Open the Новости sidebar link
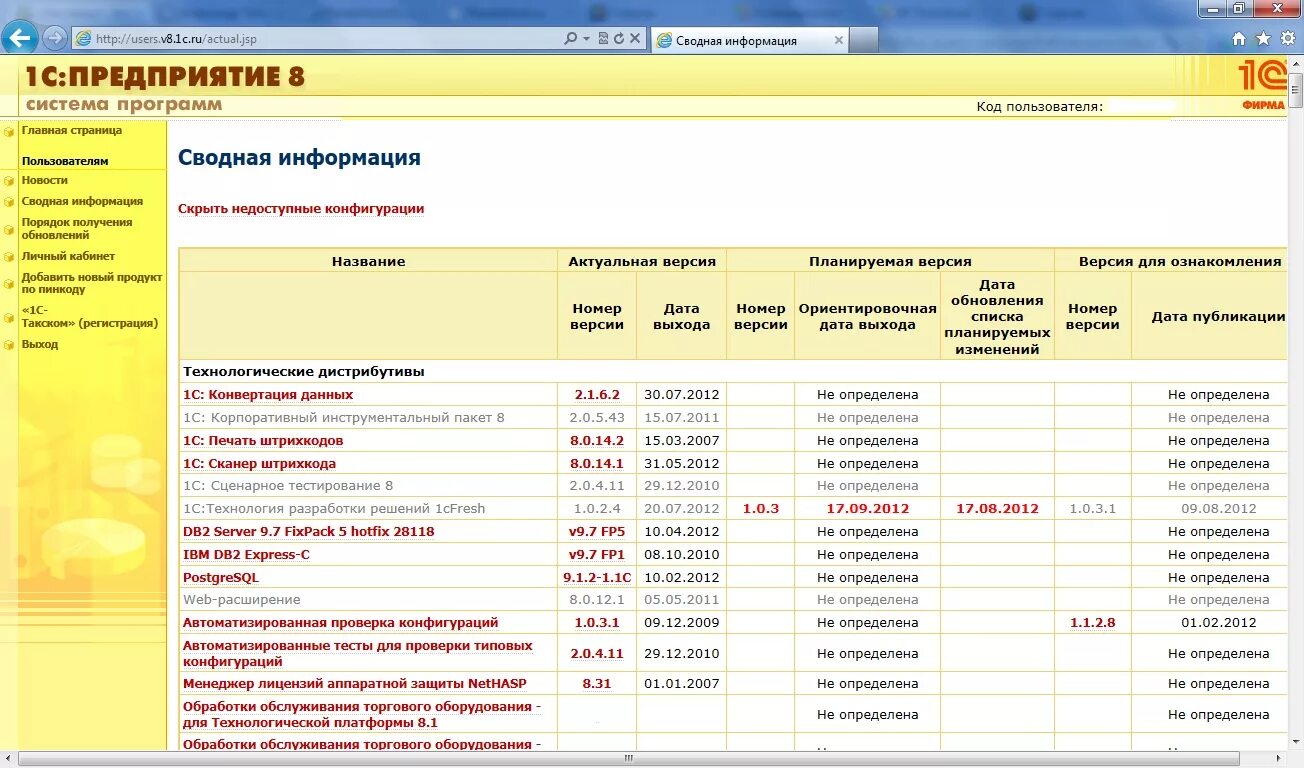 click(45, 180)
